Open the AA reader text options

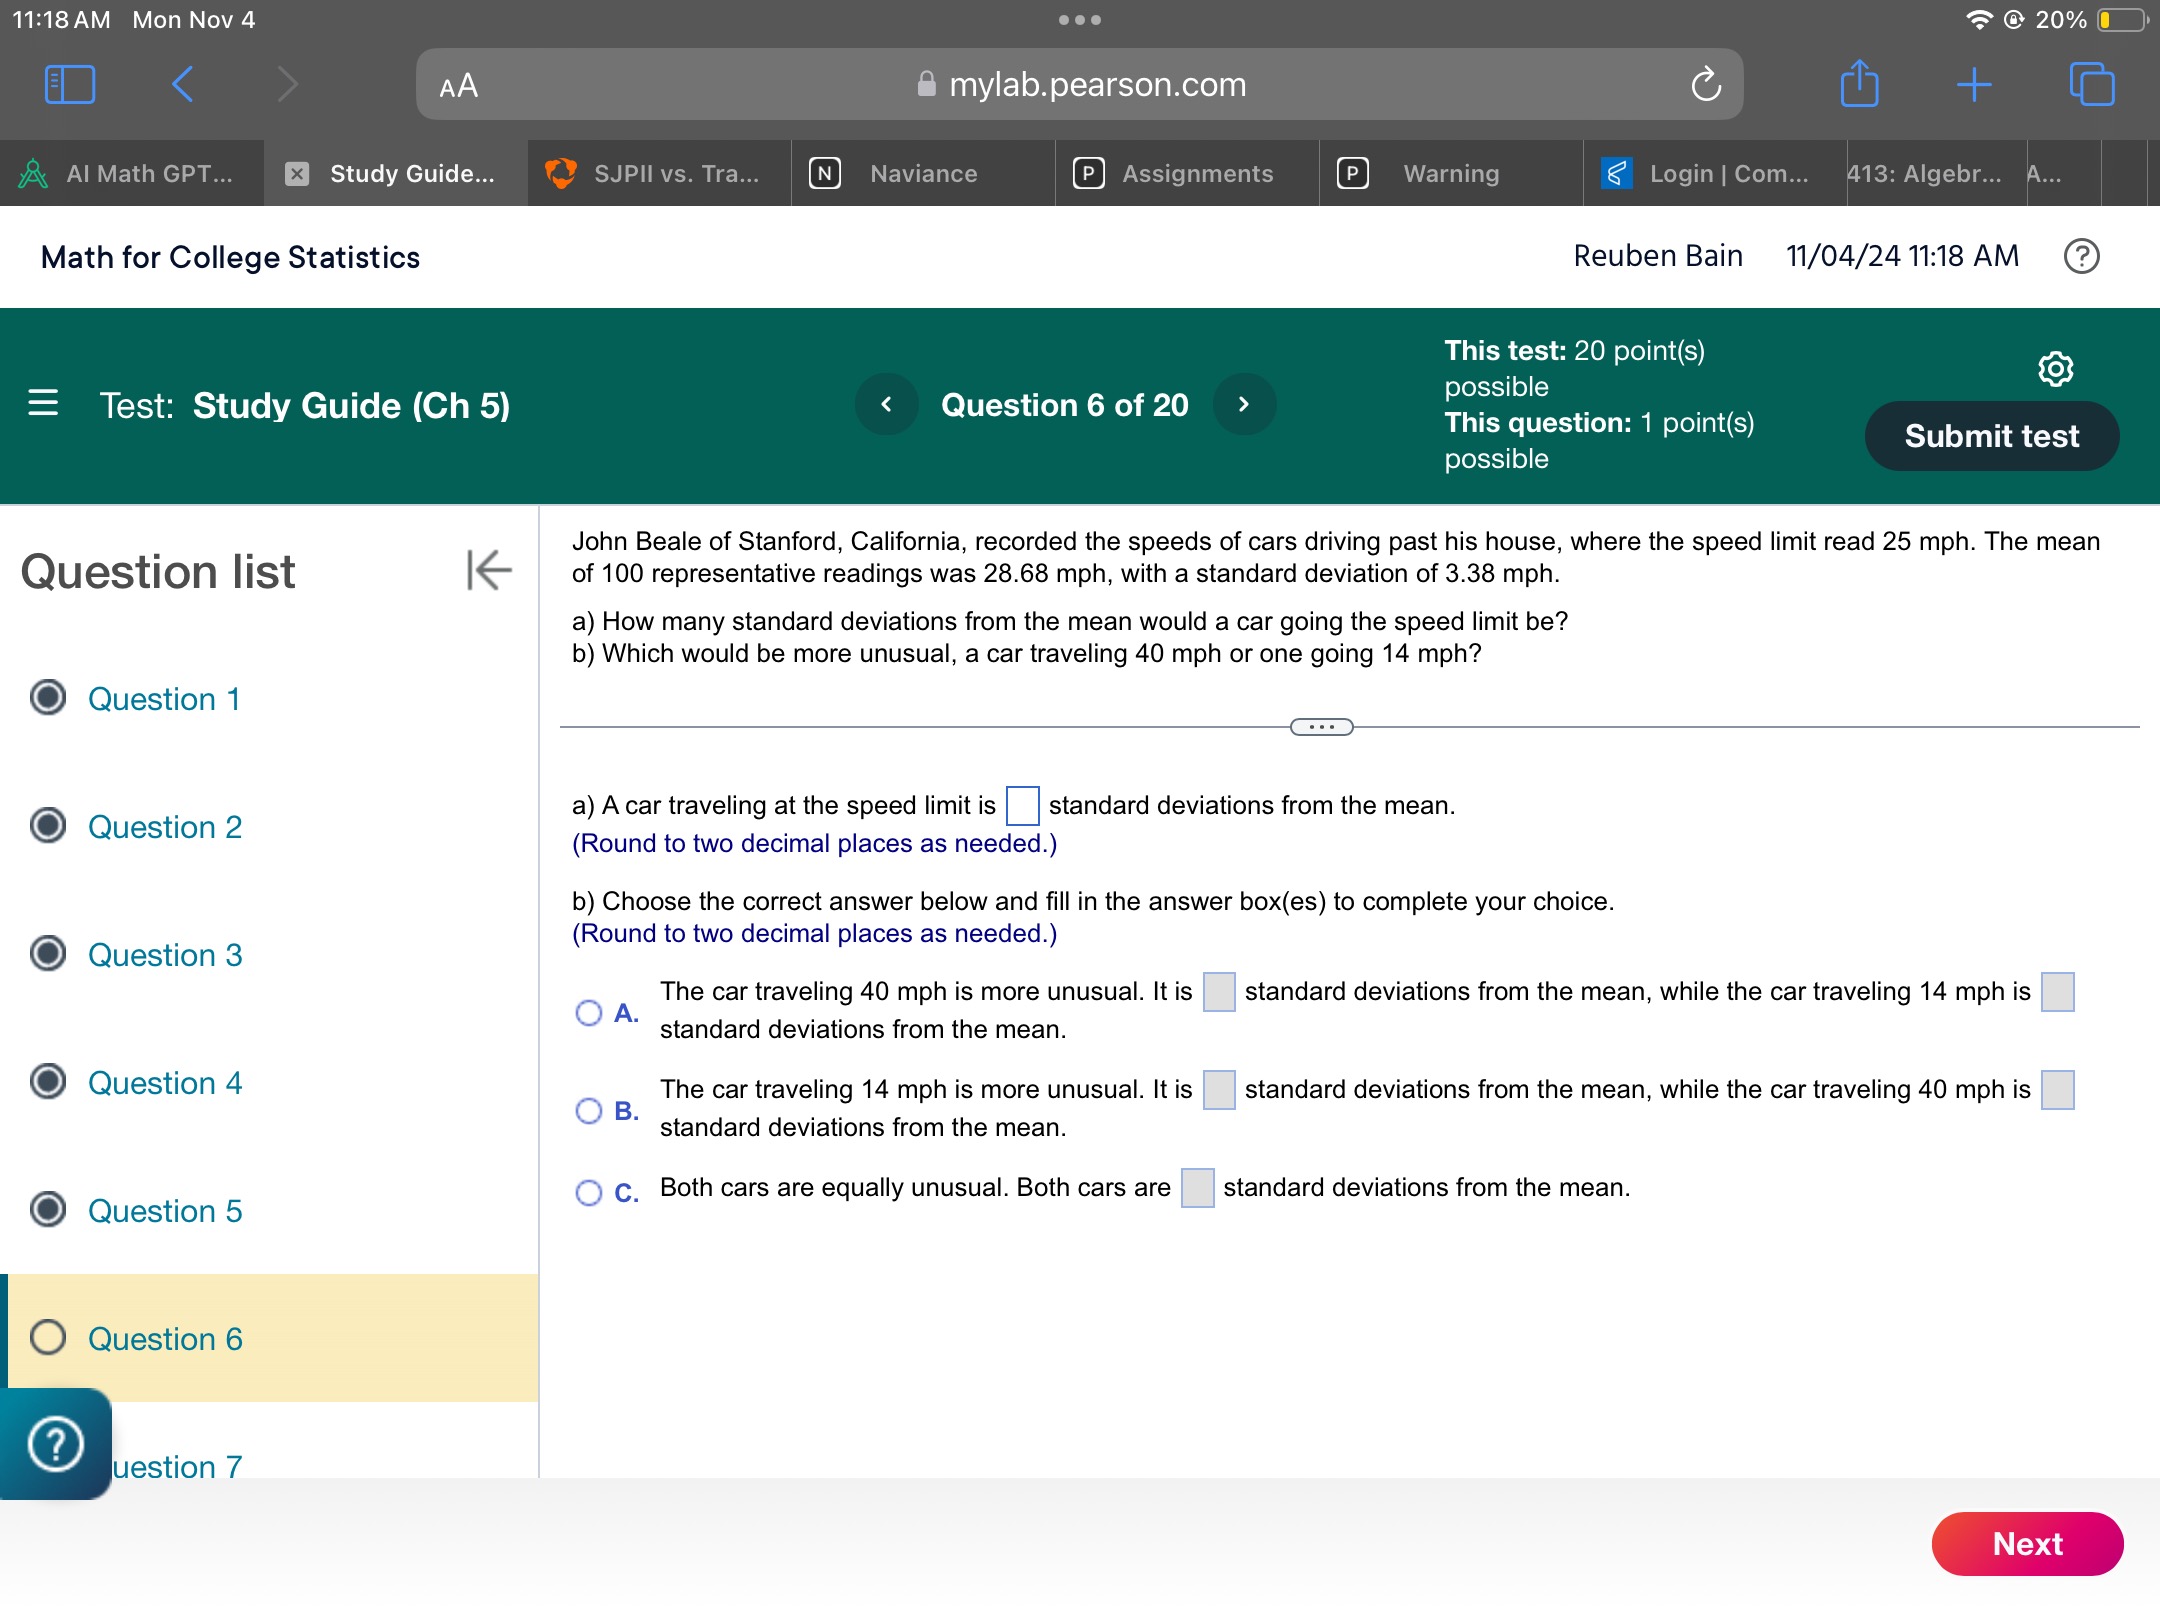459,86
